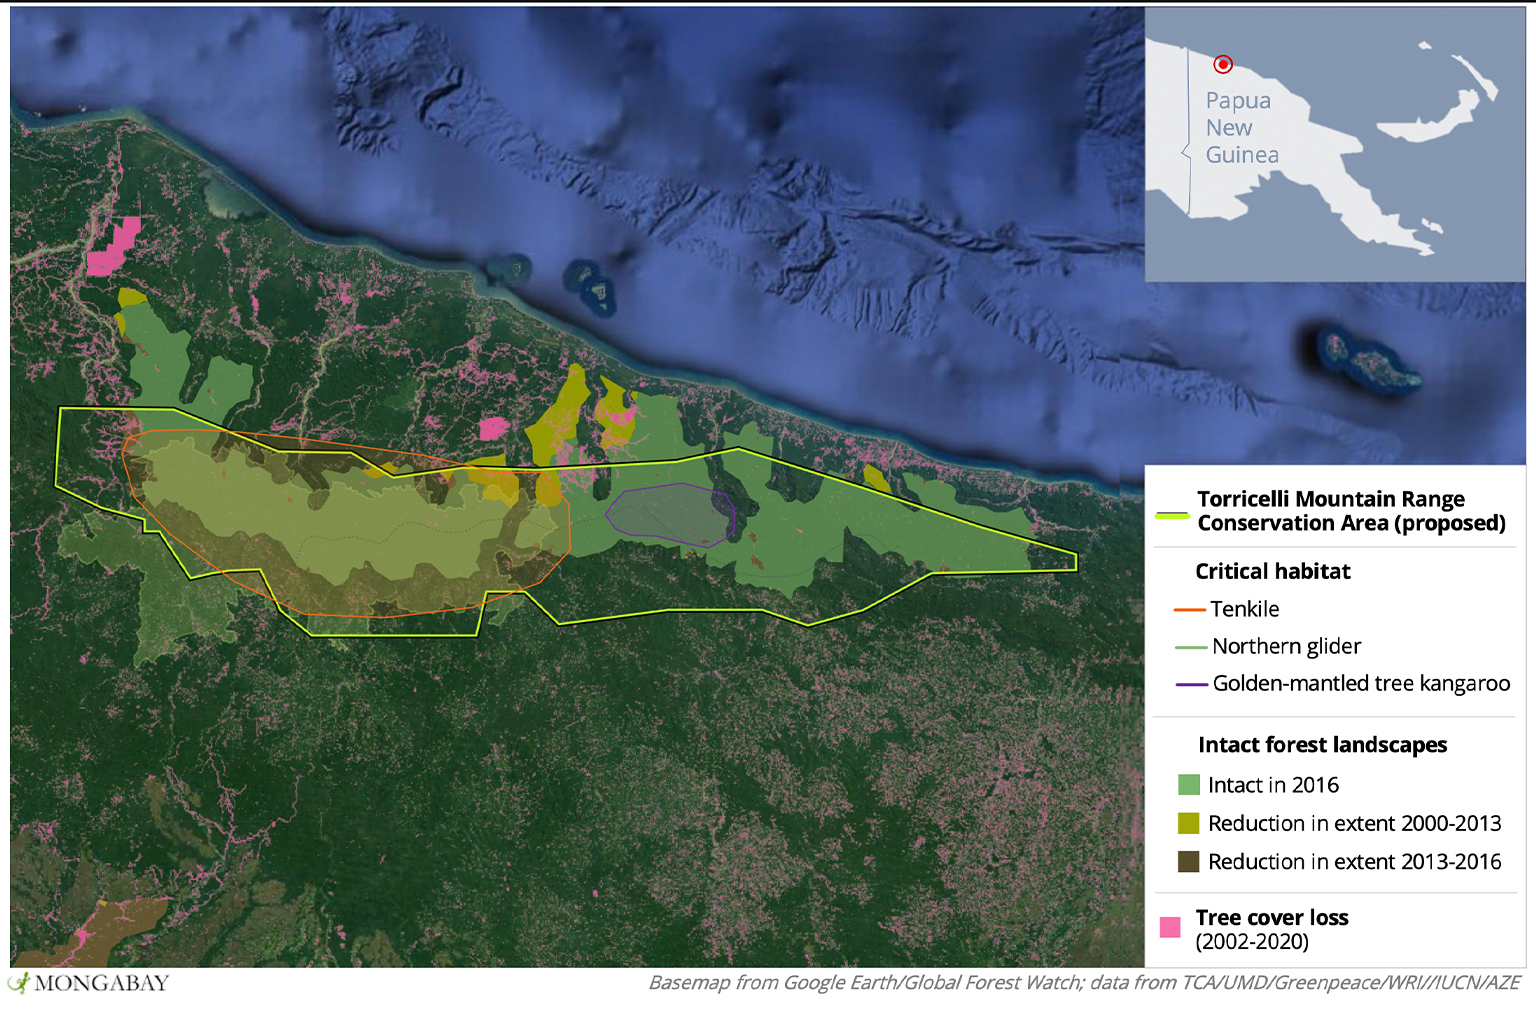Expand the Intact forest landscapes legend section
The image size is (1536, 1024).
click(x=1322, y=745)
